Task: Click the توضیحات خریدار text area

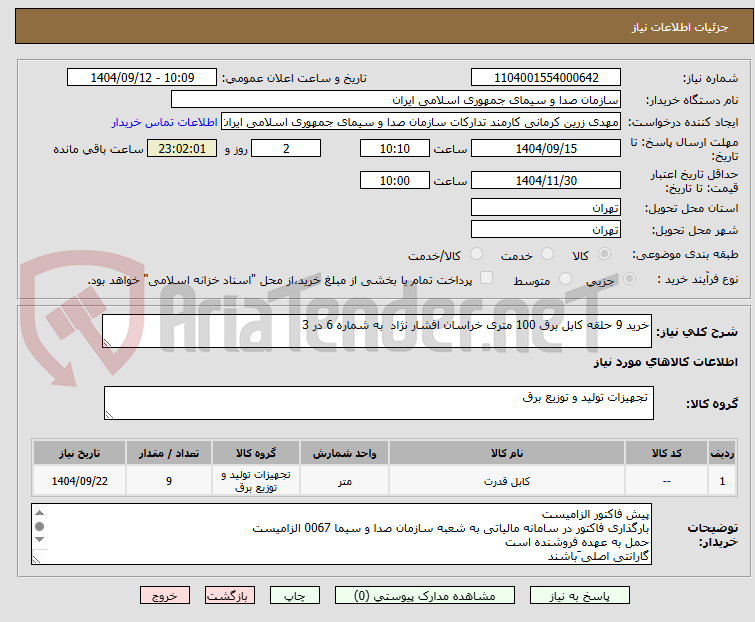Action: (341, 534)
